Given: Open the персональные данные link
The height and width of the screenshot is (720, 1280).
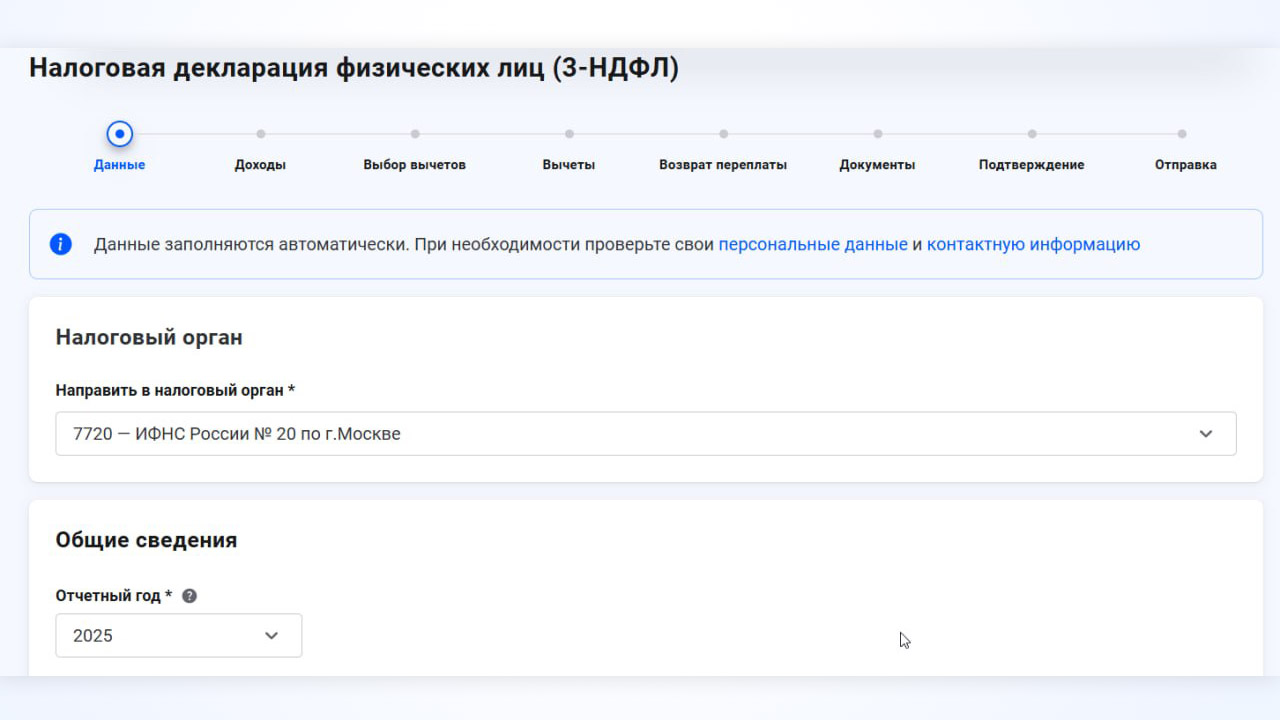Looking at the screenshot, I should point(812,244).
